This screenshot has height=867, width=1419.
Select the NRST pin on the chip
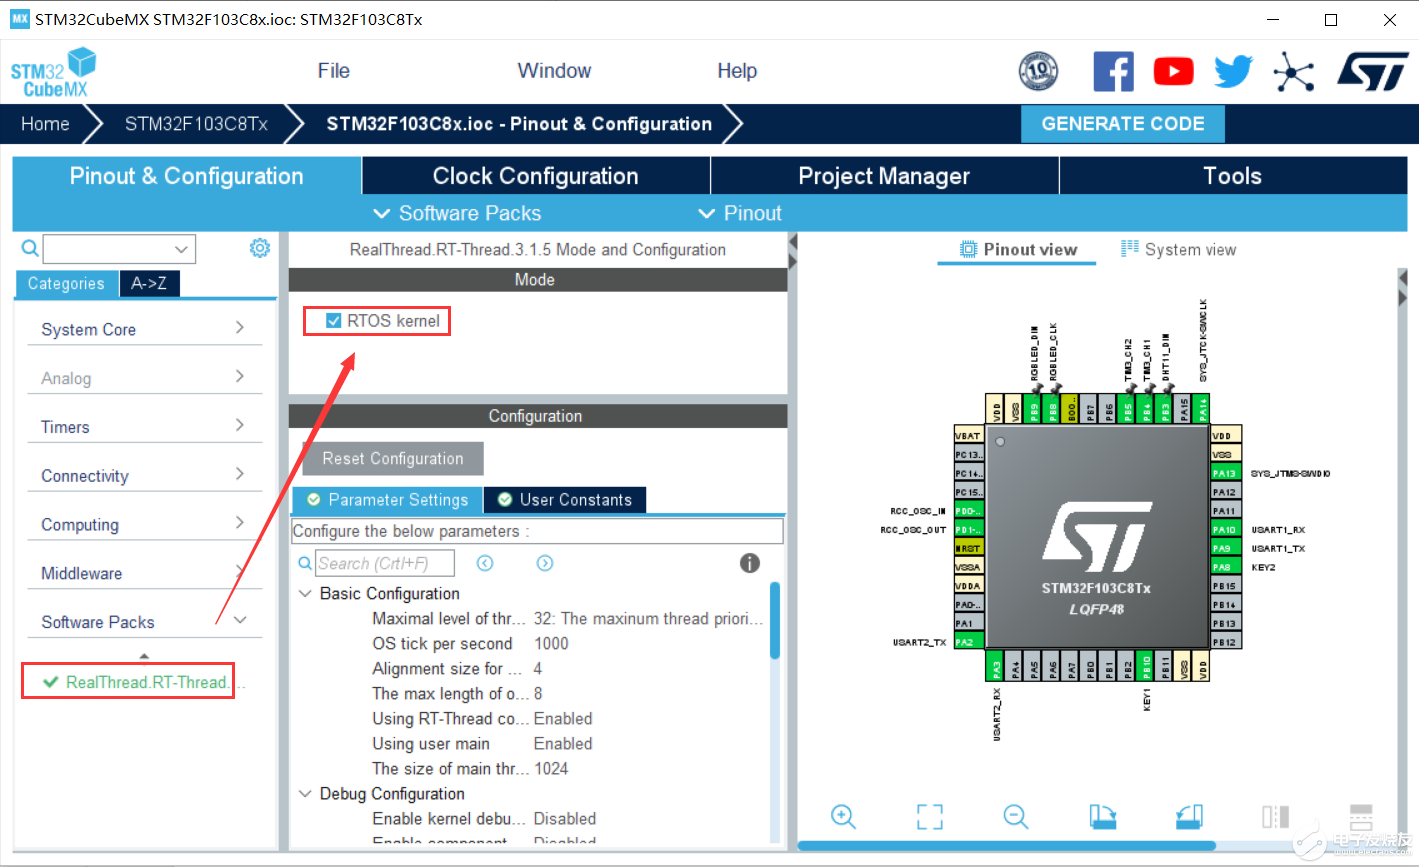pos(969,548)
